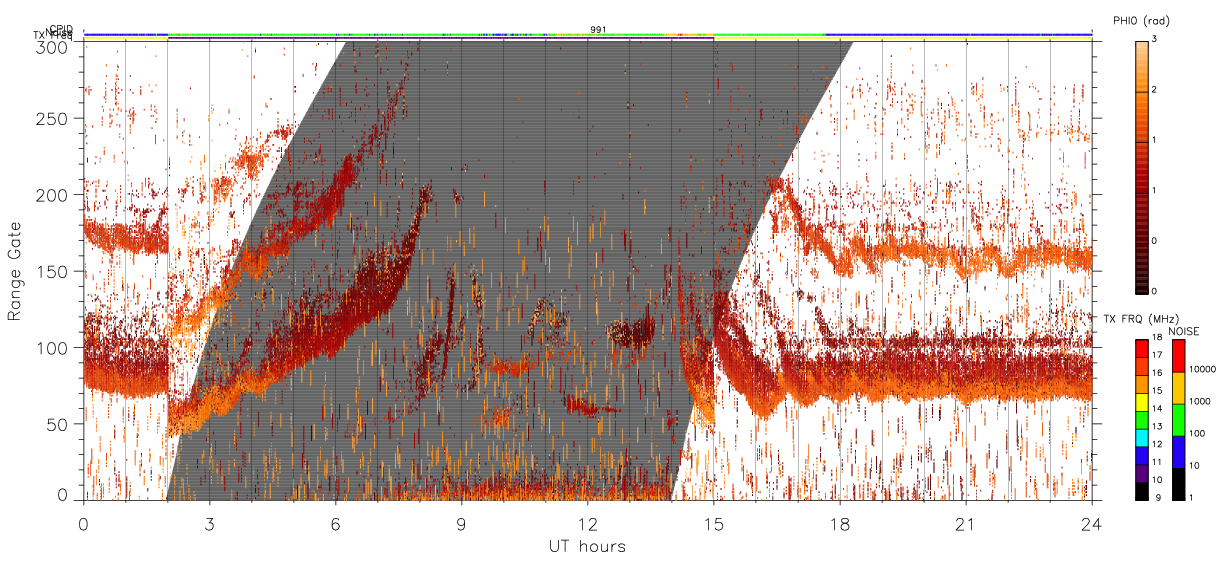The image size is (1228, 567).
Task: Select the red segment of TX FRQ colorbar
Action: point(1141,348)
